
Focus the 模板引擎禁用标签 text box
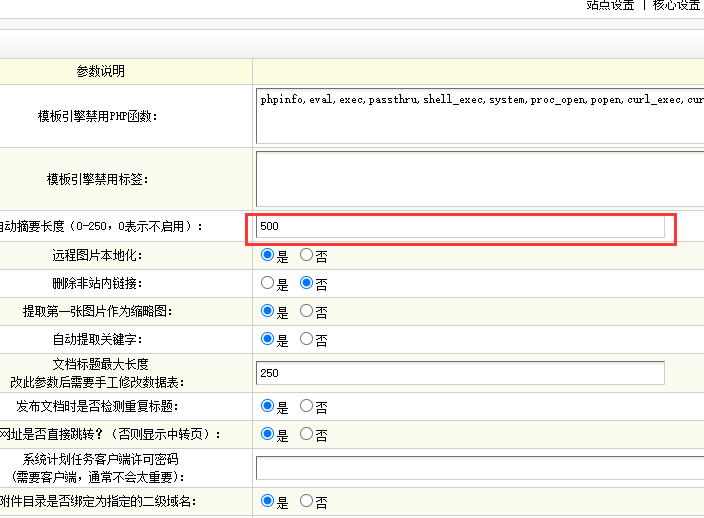click(480, 178)
